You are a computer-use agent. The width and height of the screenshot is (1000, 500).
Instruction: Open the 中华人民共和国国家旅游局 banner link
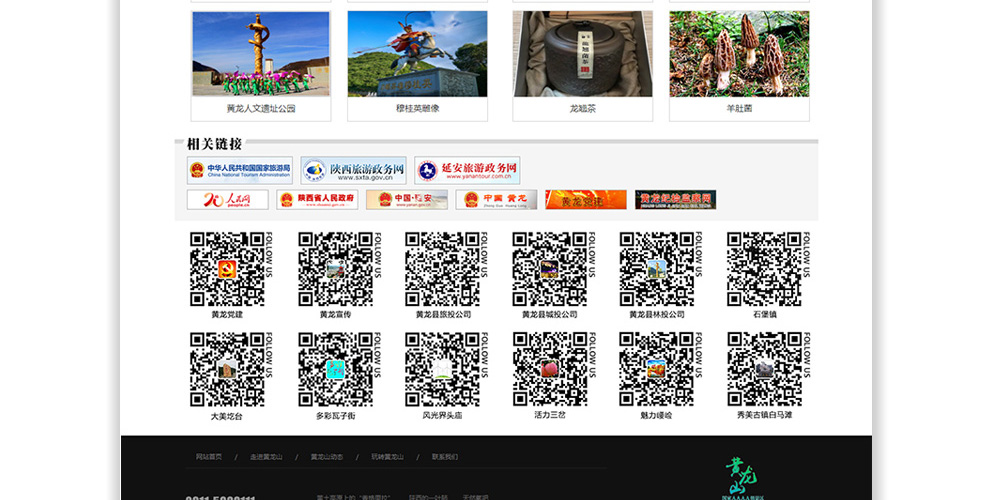(240, 170)
